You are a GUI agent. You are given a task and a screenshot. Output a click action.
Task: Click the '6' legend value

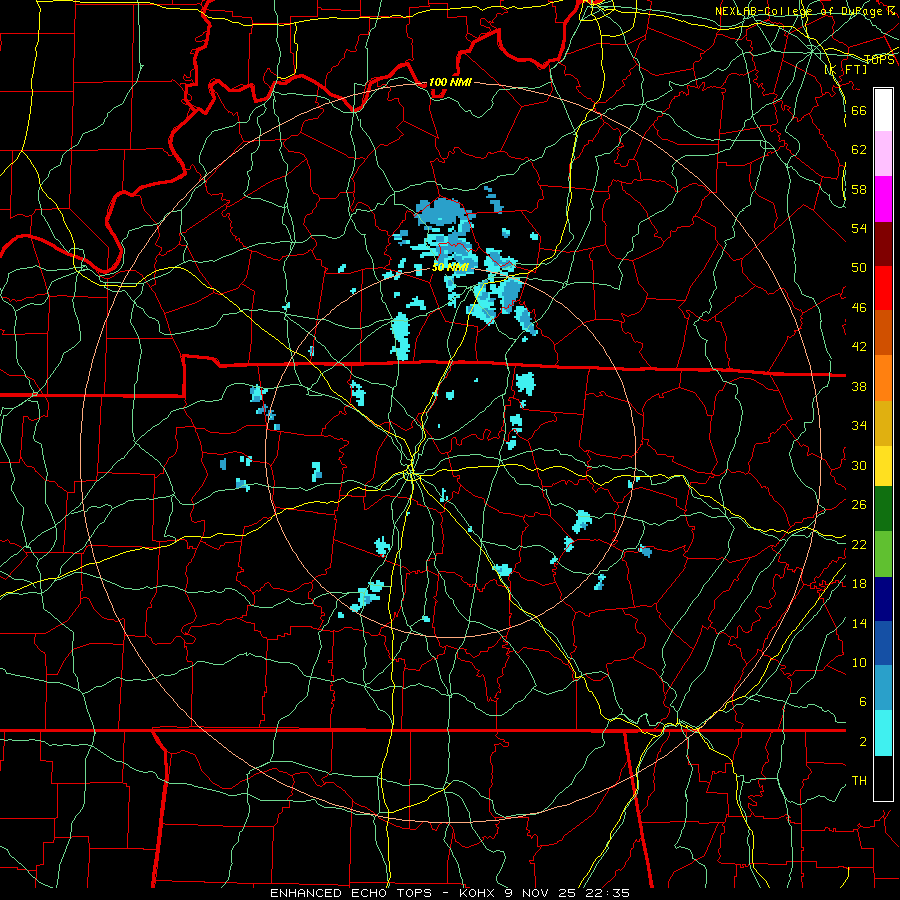click(x=862, y=701)
